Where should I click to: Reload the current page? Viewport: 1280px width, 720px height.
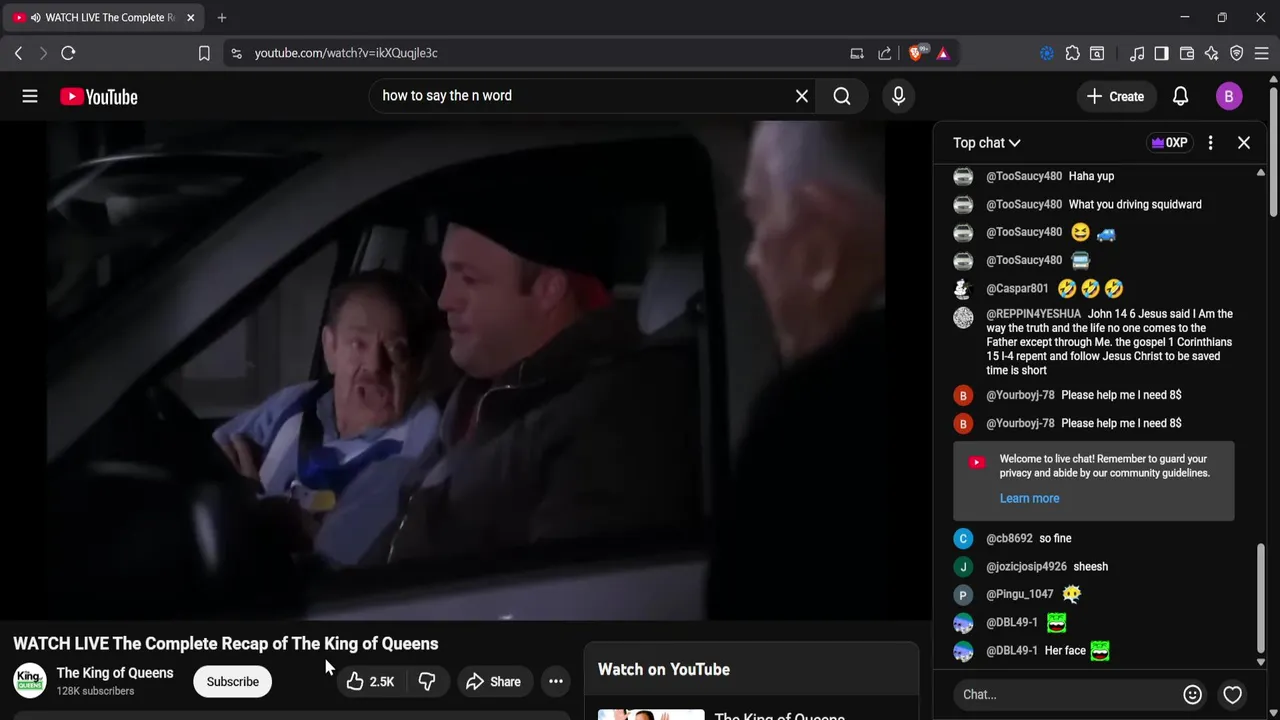(68, 53)
